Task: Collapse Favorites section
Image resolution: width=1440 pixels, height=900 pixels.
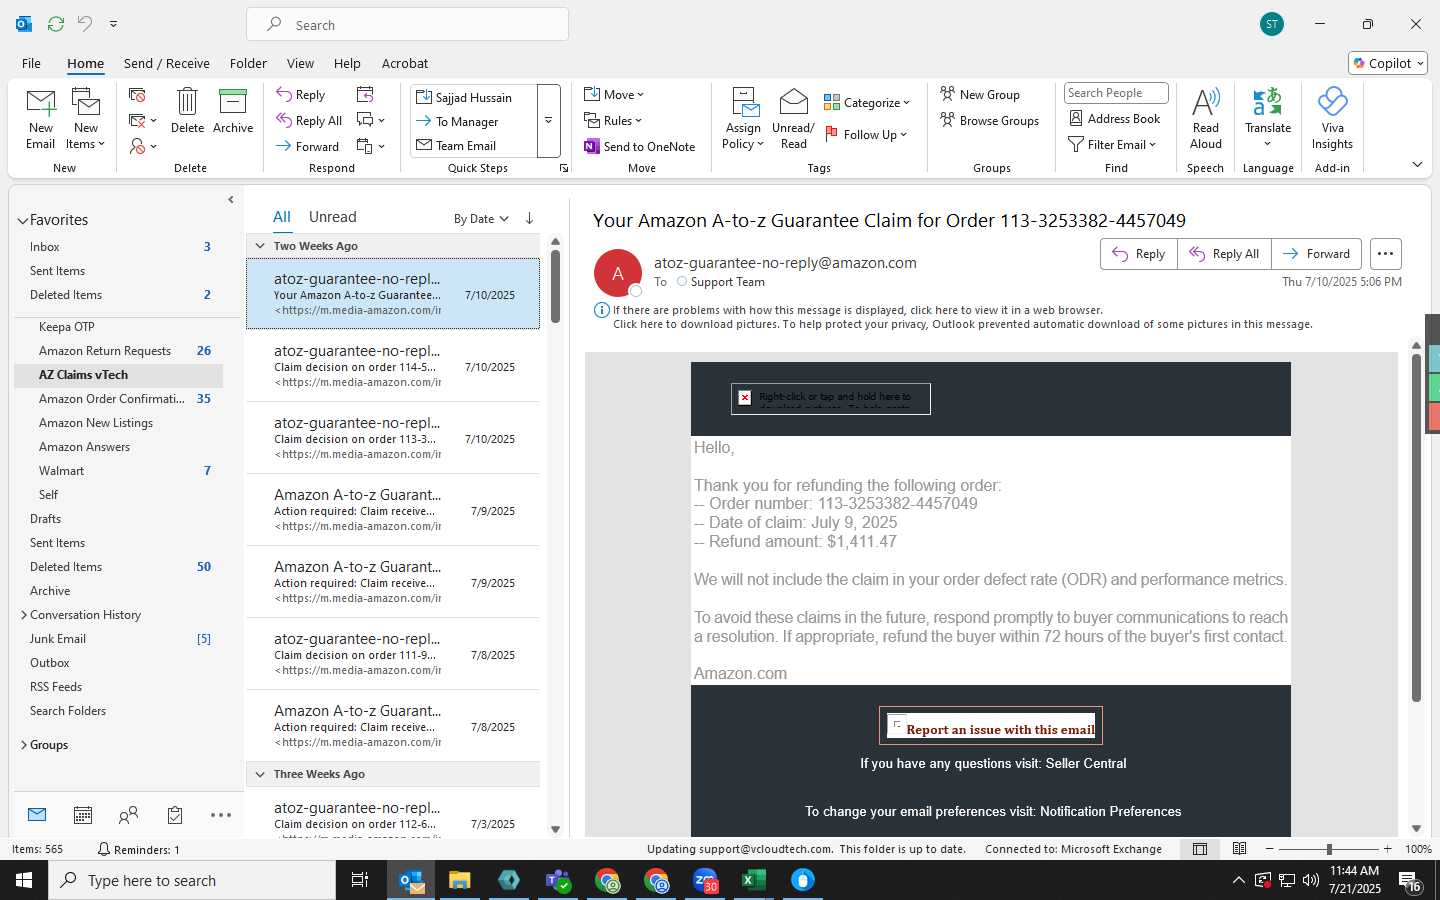Action: point(22,221)
